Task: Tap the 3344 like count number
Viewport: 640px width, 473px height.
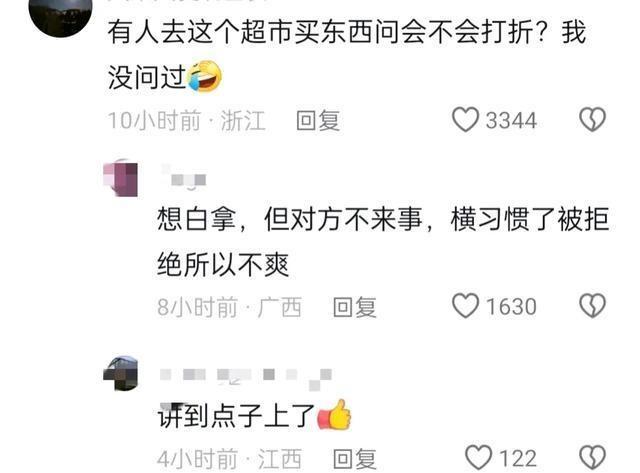Action: [511, 121]
